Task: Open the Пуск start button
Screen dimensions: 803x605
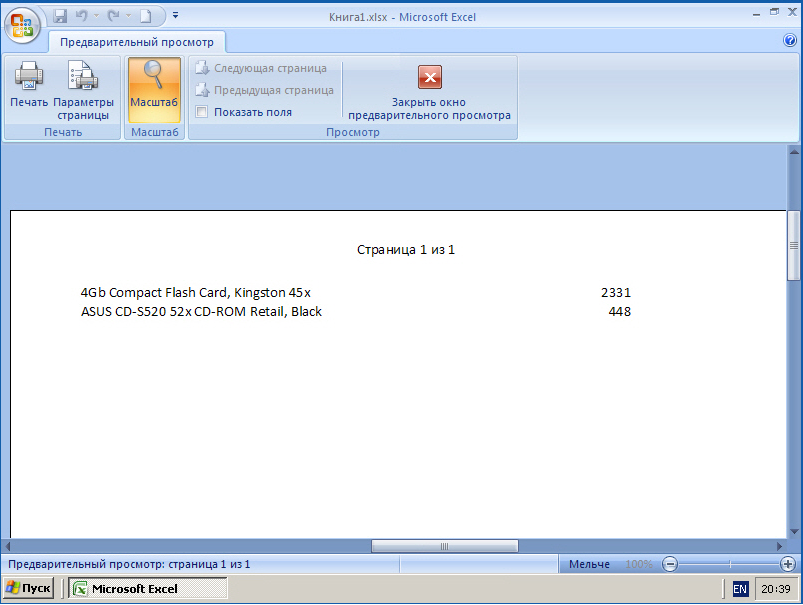Action: (29, 589)
